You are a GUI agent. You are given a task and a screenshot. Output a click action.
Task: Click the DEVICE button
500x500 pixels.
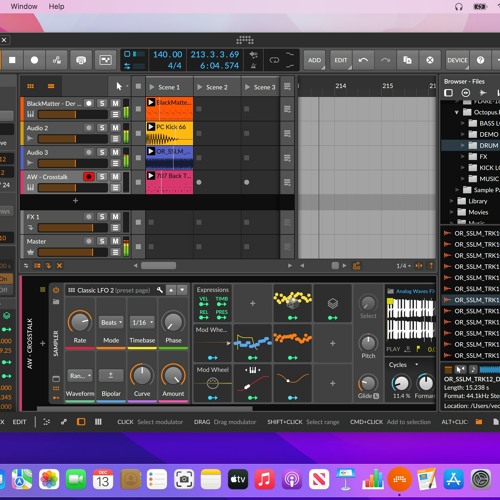pos(457,60)
